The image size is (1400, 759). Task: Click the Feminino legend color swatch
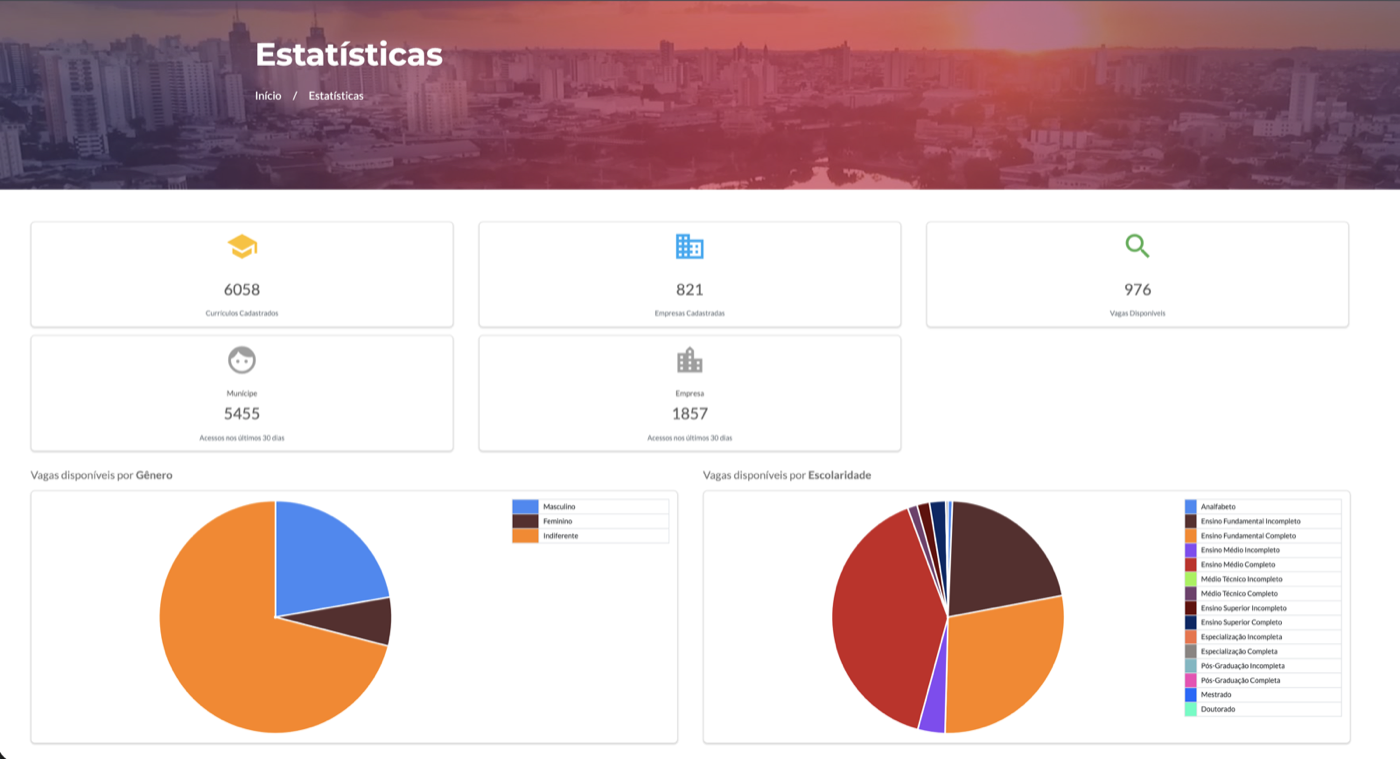pos(525,521)
